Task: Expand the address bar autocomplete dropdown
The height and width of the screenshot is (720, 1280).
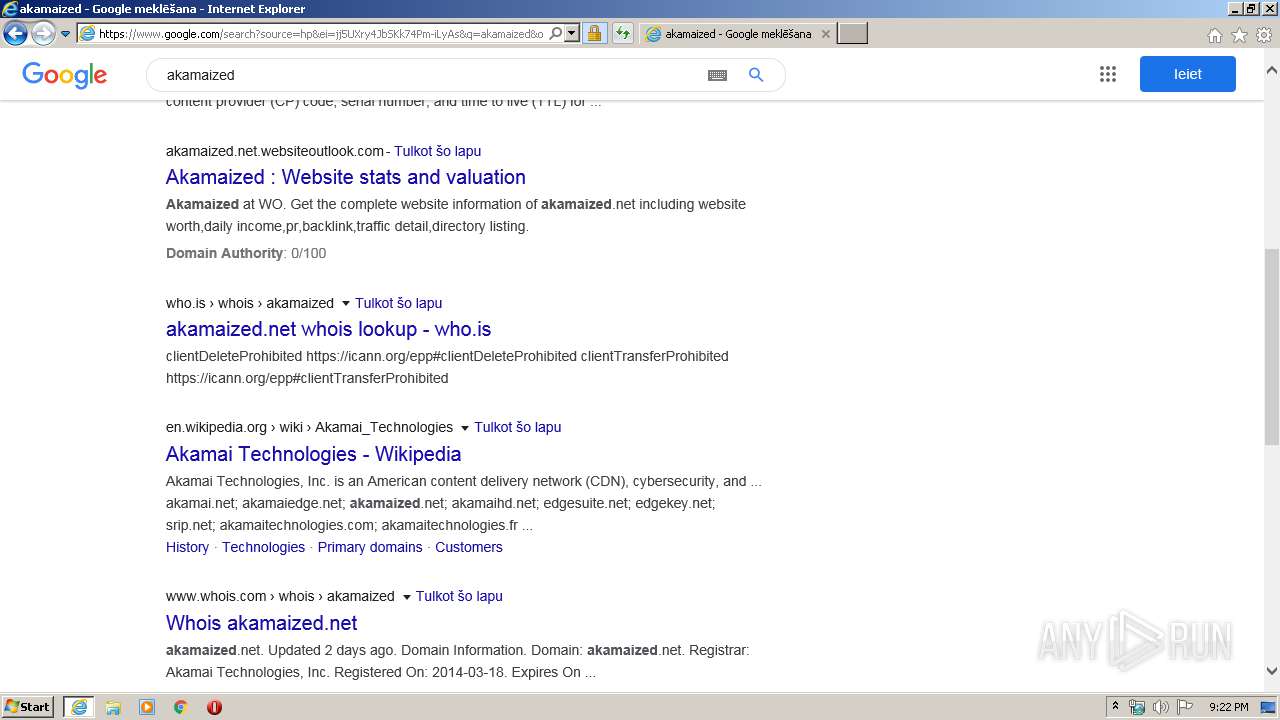Action: (572, 33)
